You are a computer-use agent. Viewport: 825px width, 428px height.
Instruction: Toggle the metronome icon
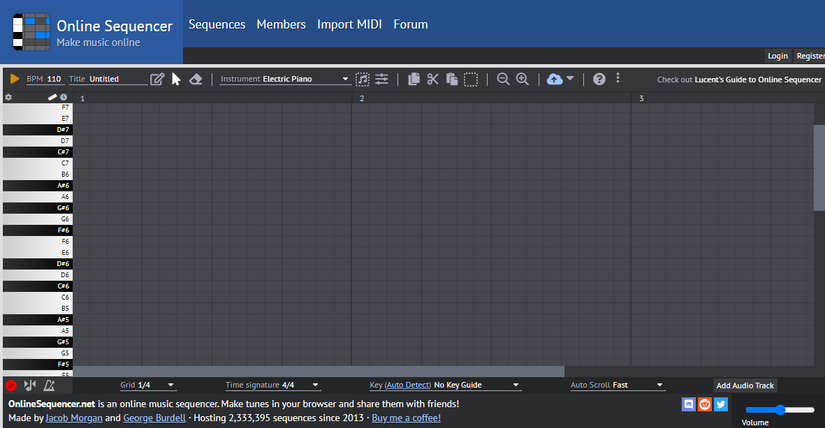(x=49, y=385)
